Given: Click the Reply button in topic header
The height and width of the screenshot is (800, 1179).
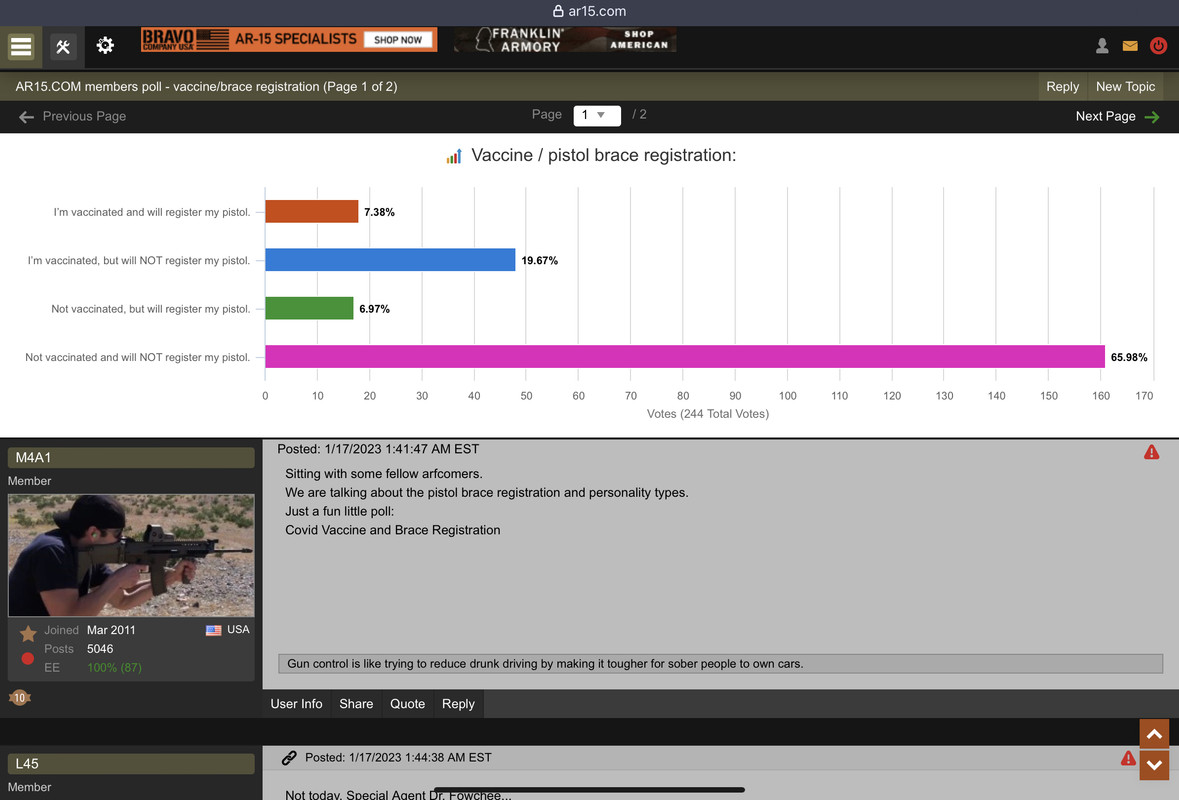Looking at the screenshot, I should [x=1062, y=86].
